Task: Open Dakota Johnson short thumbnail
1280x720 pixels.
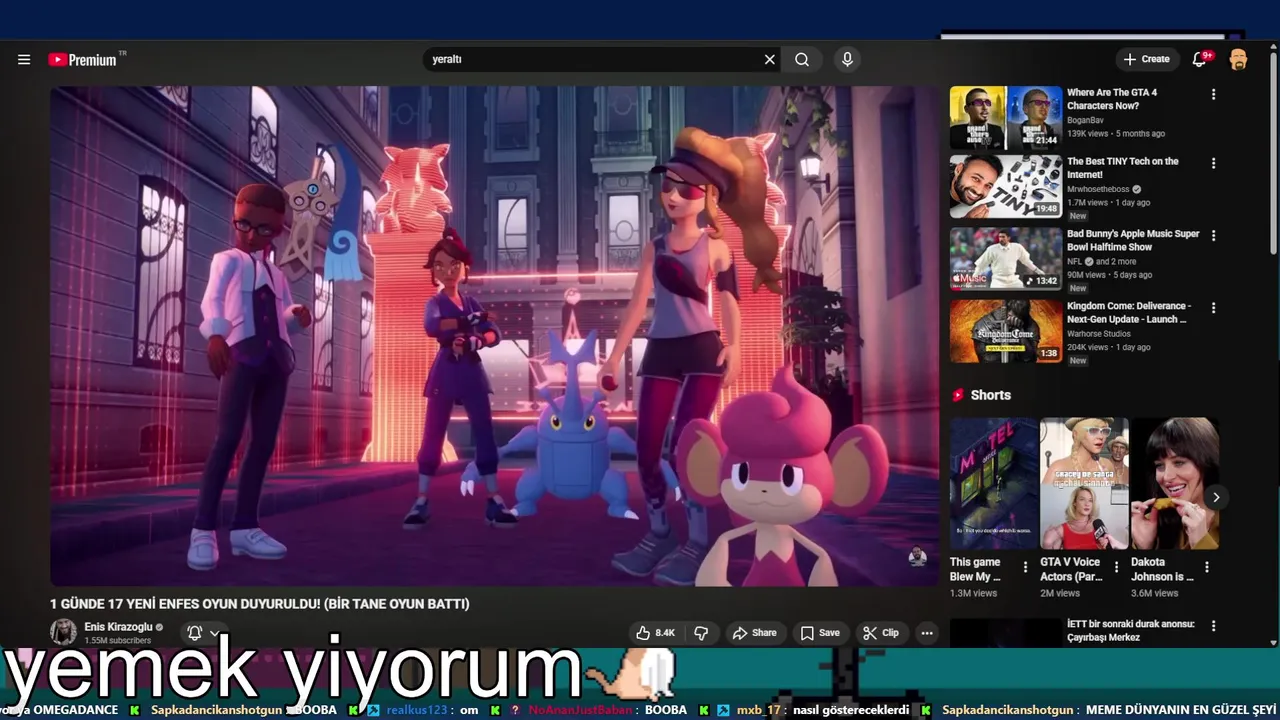Action: point(1175,483)
